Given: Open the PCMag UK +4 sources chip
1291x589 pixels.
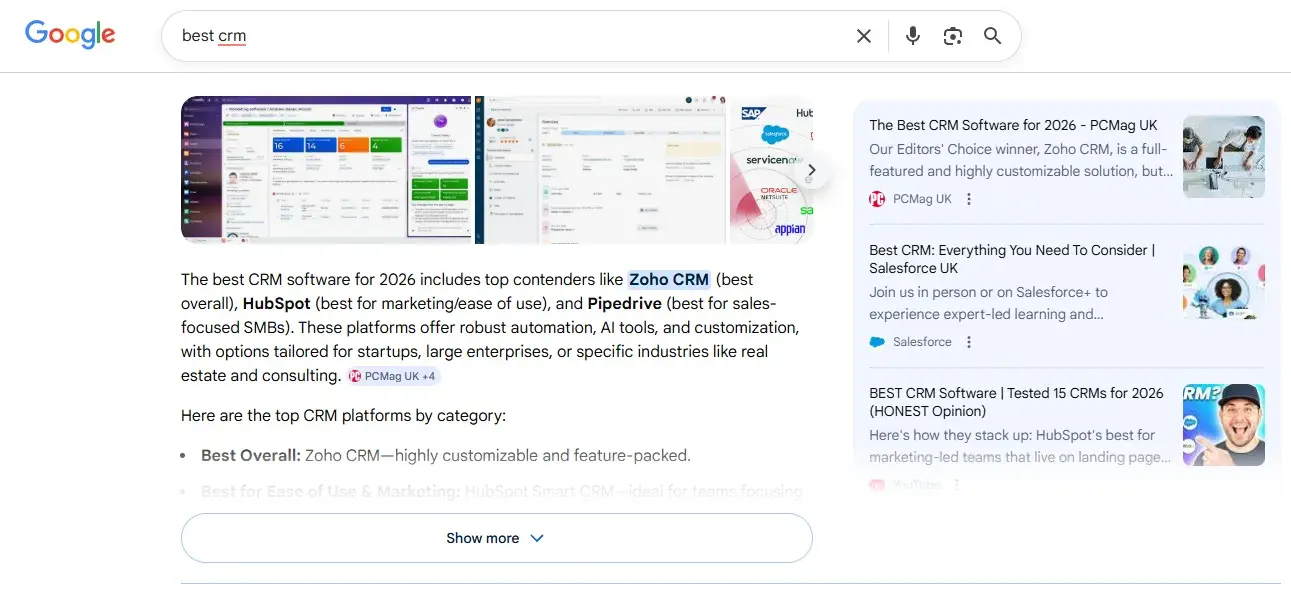Looking at the screenshot, I should 393,375.
